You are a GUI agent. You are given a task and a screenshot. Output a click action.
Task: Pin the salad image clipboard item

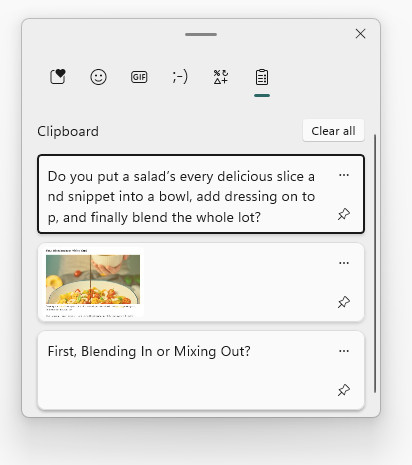tap(344, 302)
